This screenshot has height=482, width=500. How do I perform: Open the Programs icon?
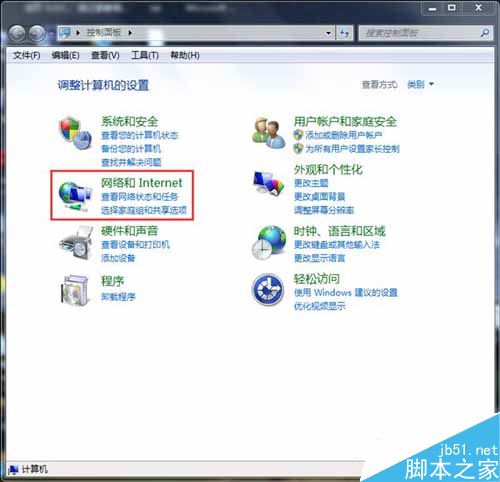pyautogui.click(x=75, y=290)
